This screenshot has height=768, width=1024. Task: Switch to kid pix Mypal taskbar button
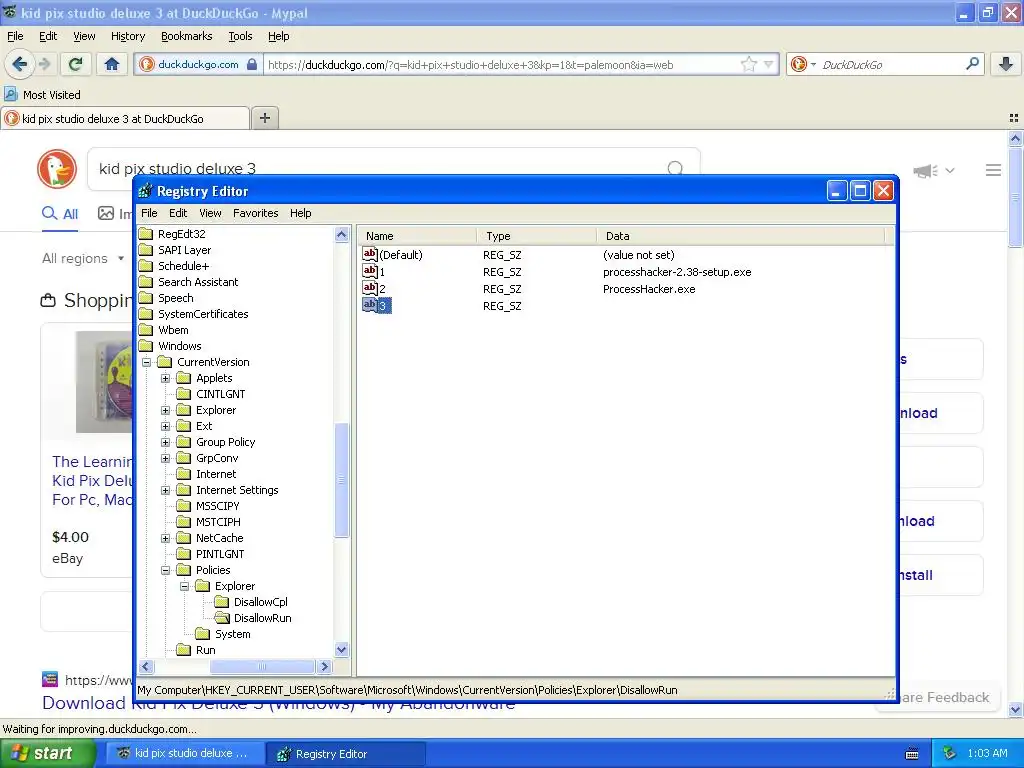click(x=185, y=754)
